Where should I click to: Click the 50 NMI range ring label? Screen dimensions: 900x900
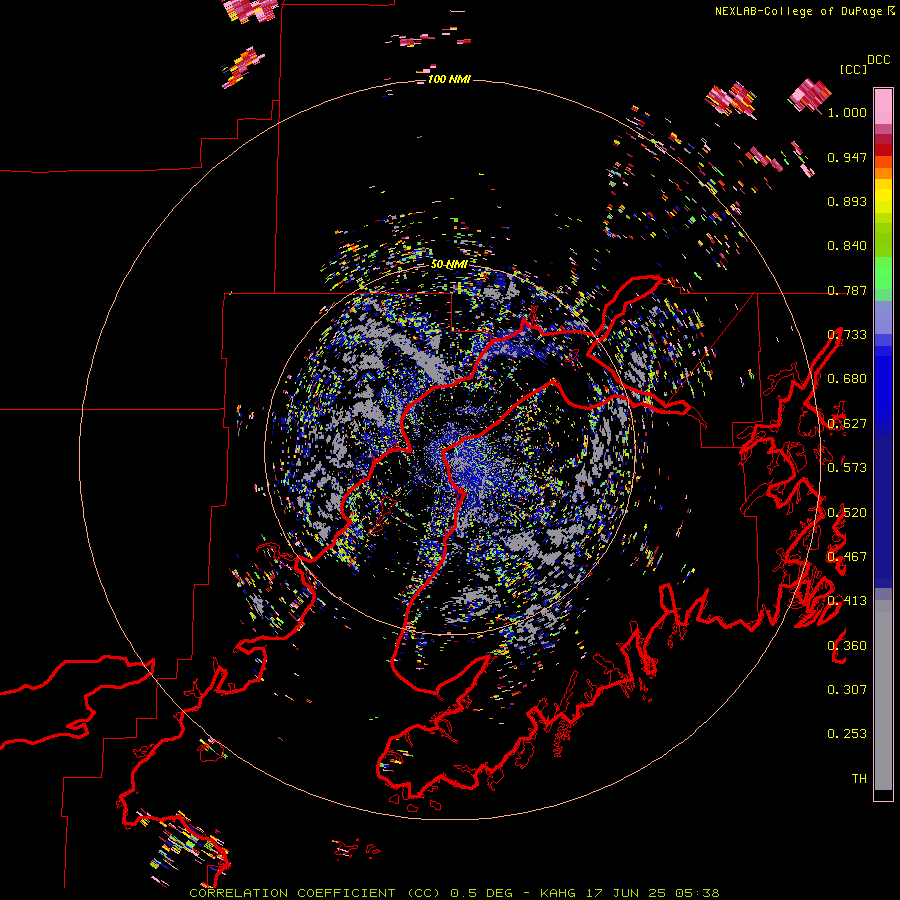[449, 265]
